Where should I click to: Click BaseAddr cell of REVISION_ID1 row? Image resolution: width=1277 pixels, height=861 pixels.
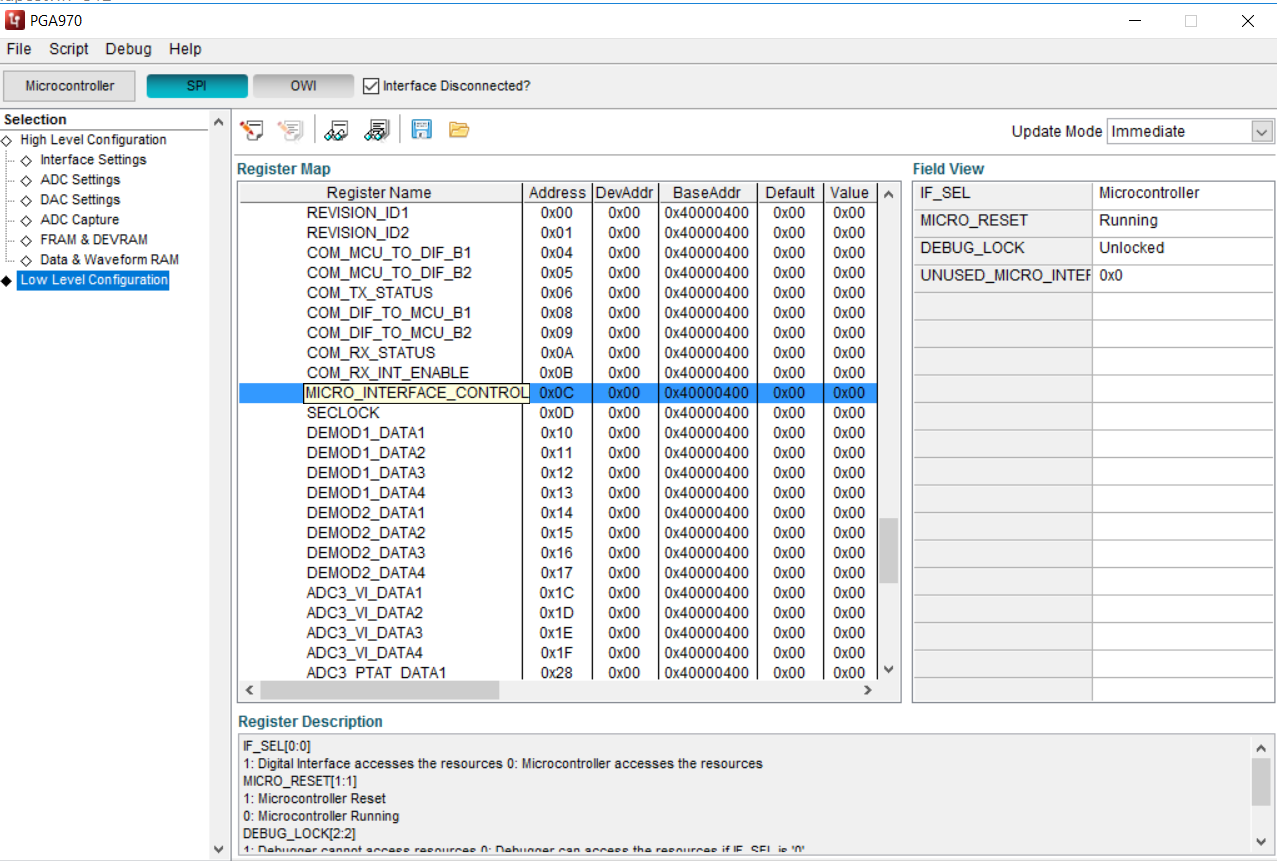pos(707,213)
